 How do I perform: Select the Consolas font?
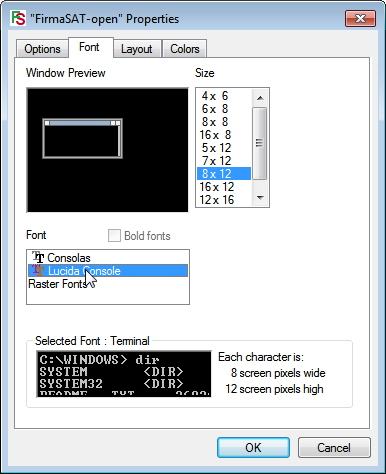click(x=108, y=258)
